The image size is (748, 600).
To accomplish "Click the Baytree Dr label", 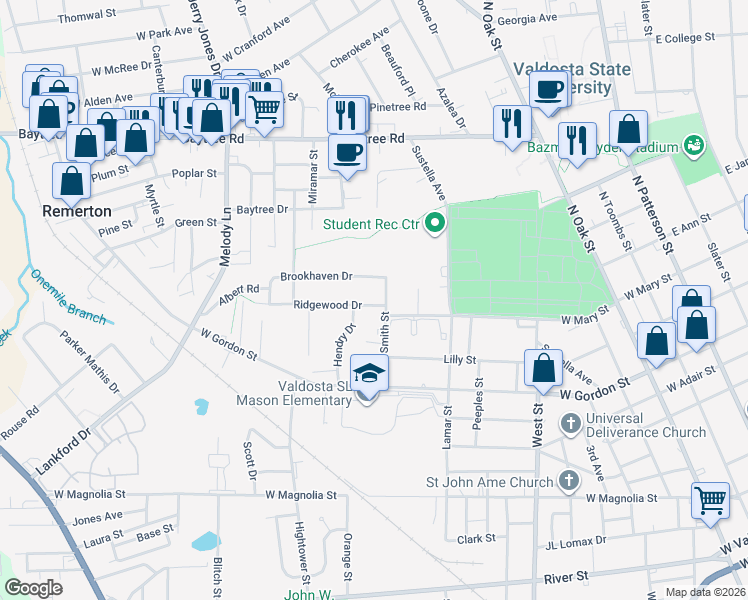I will click(x=262, y=209).
